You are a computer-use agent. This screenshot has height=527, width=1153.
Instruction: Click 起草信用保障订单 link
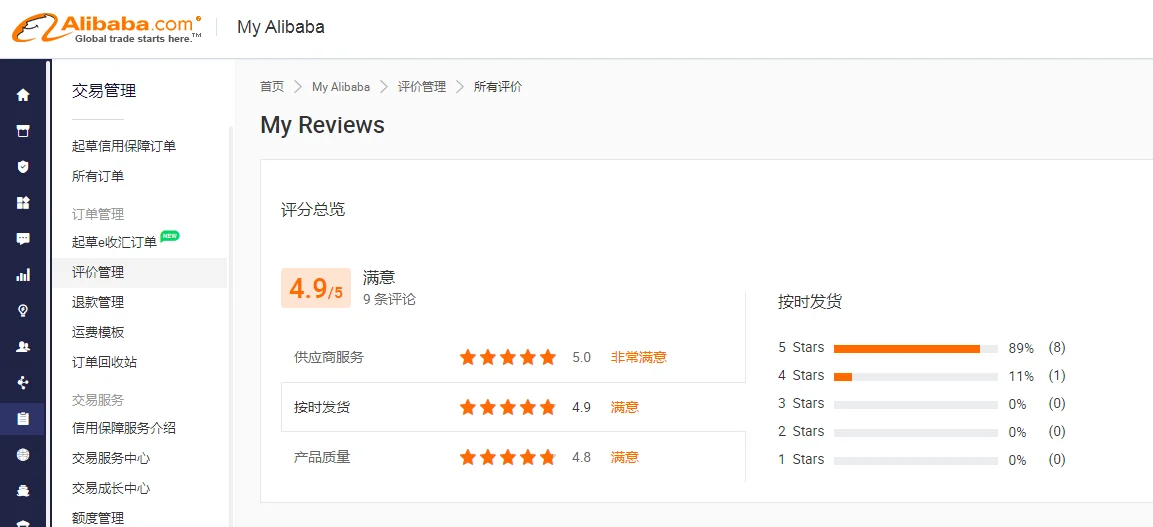point(124,146)
